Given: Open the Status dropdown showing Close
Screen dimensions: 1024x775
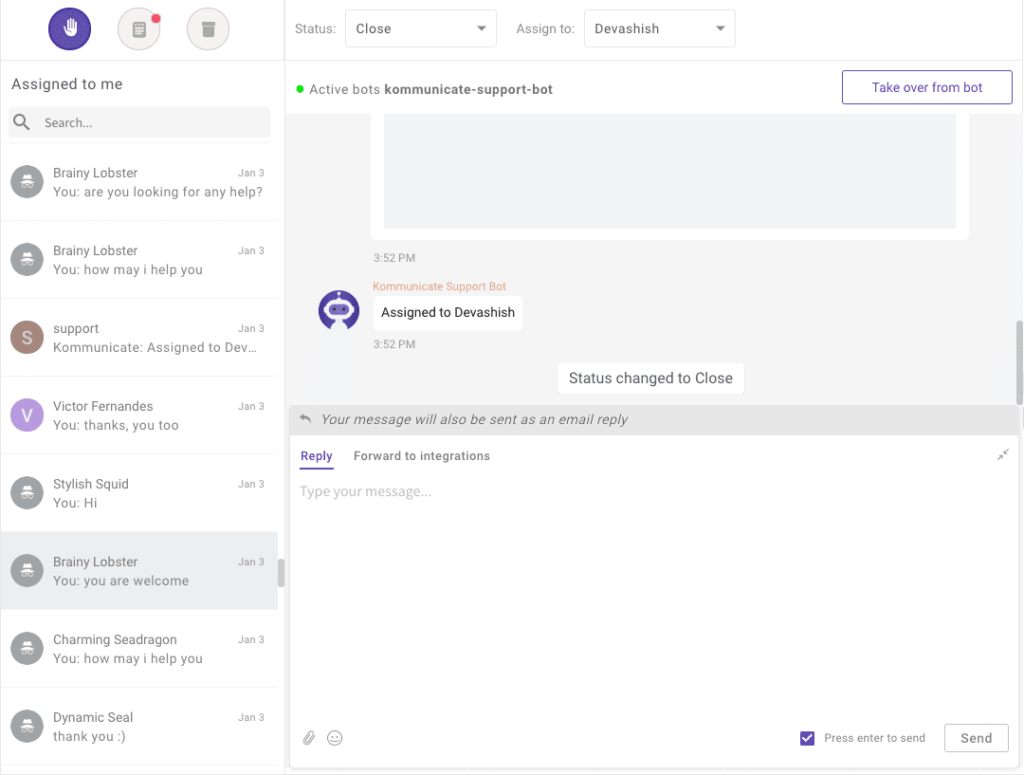Looking at the screenshot, I should [x=420, y=28].
